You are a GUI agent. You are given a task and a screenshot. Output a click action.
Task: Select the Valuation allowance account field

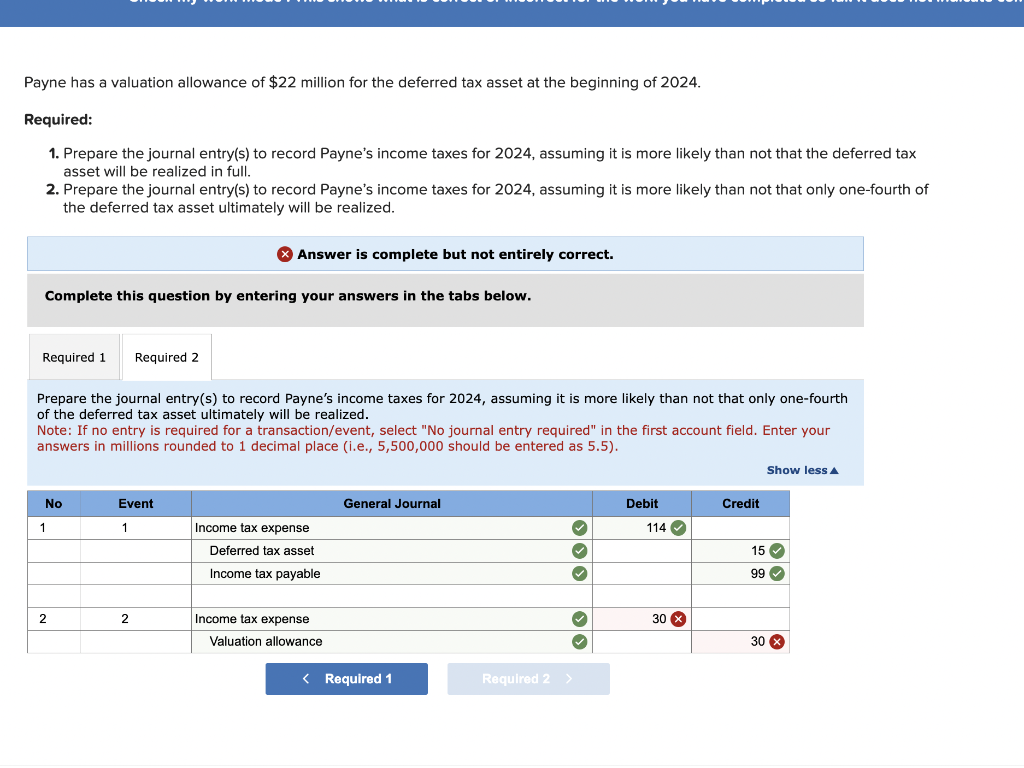point(392,641)
